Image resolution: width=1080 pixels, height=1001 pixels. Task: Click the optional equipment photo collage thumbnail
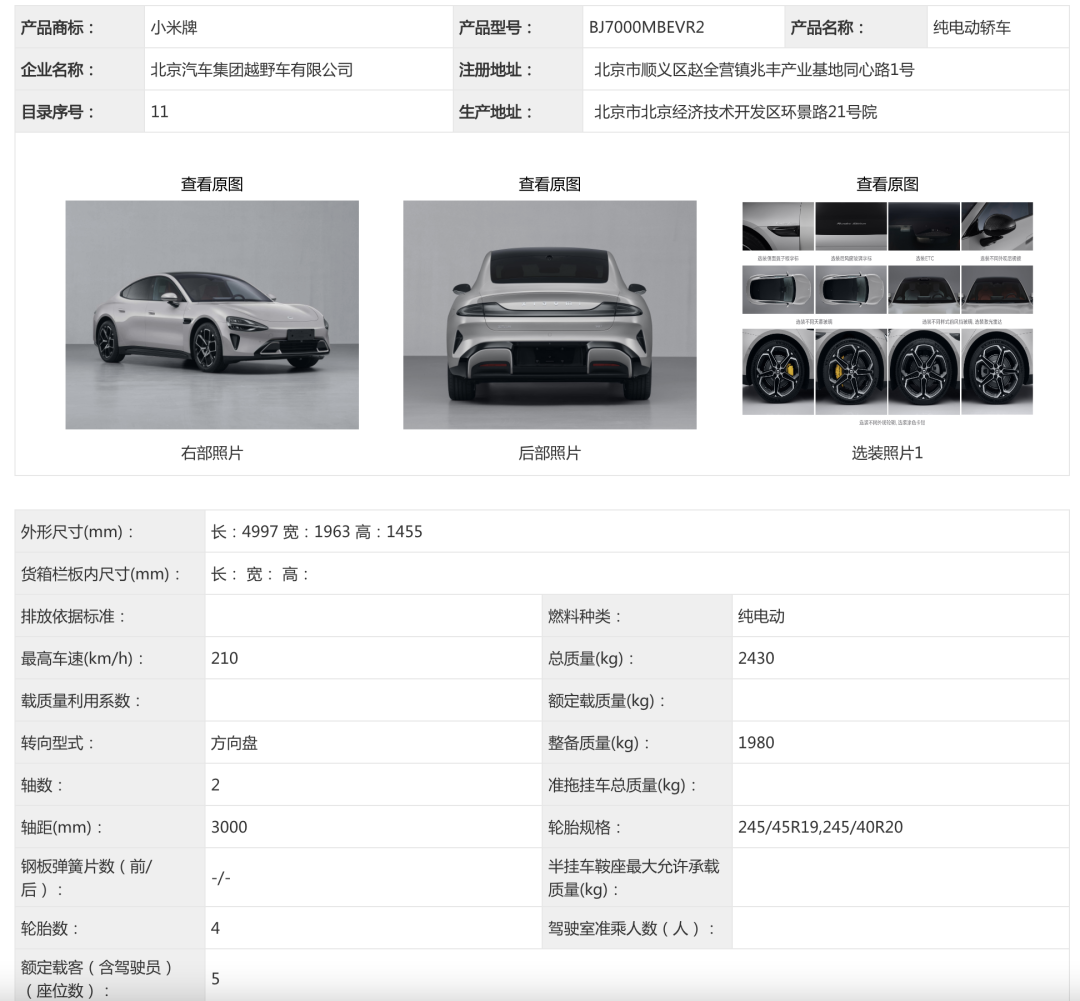[x=887, y=315]
